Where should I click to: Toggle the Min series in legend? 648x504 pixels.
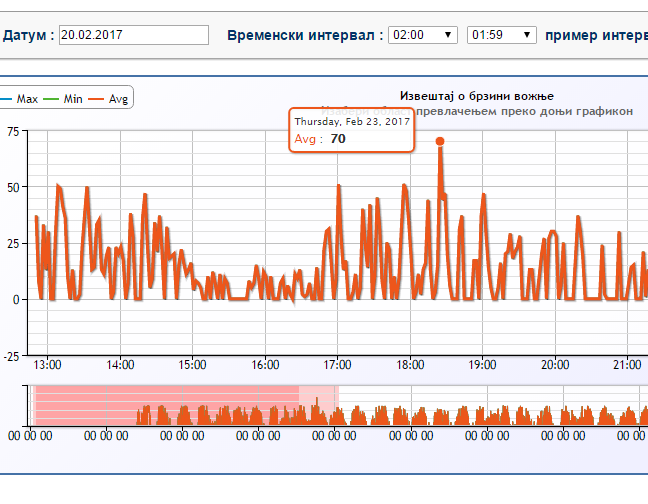coord(70,99)
